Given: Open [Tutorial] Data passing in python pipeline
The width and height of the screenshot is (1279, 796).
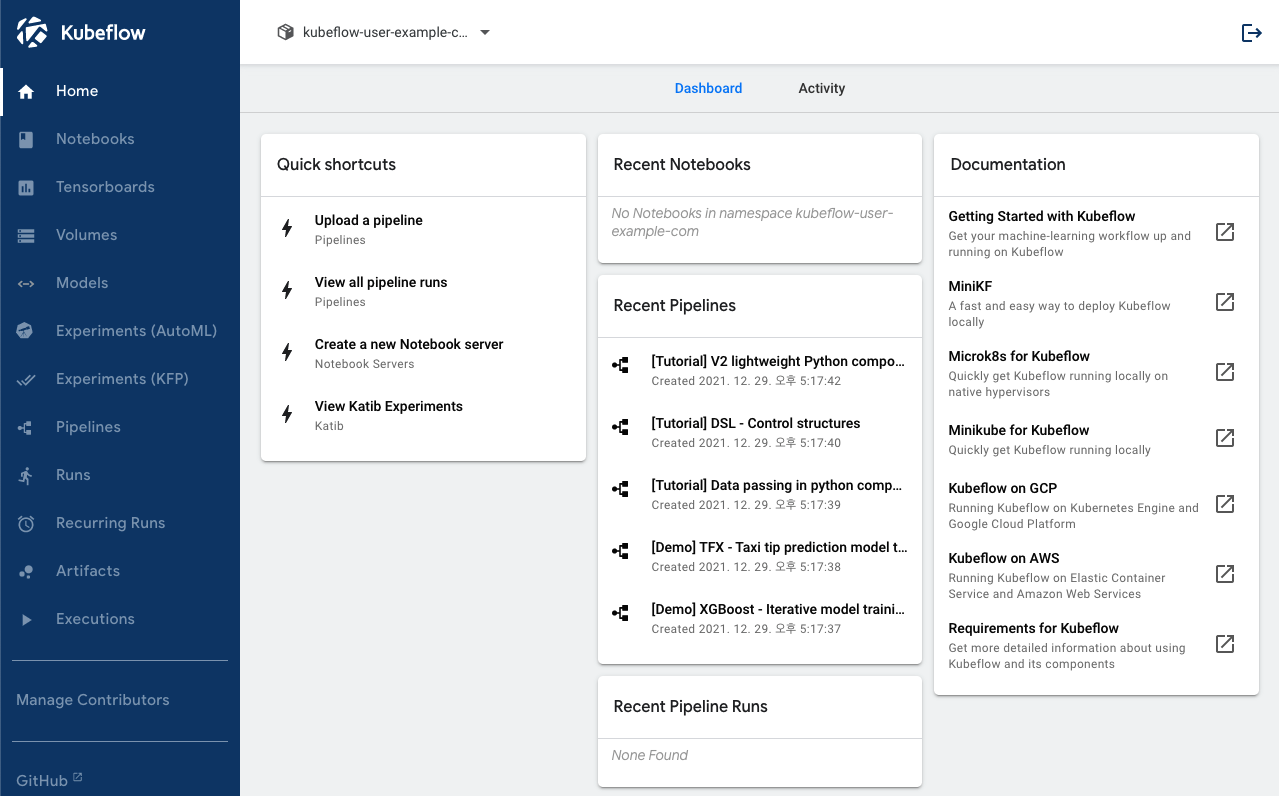Looking at the screenshot, I should click(760, 494).
